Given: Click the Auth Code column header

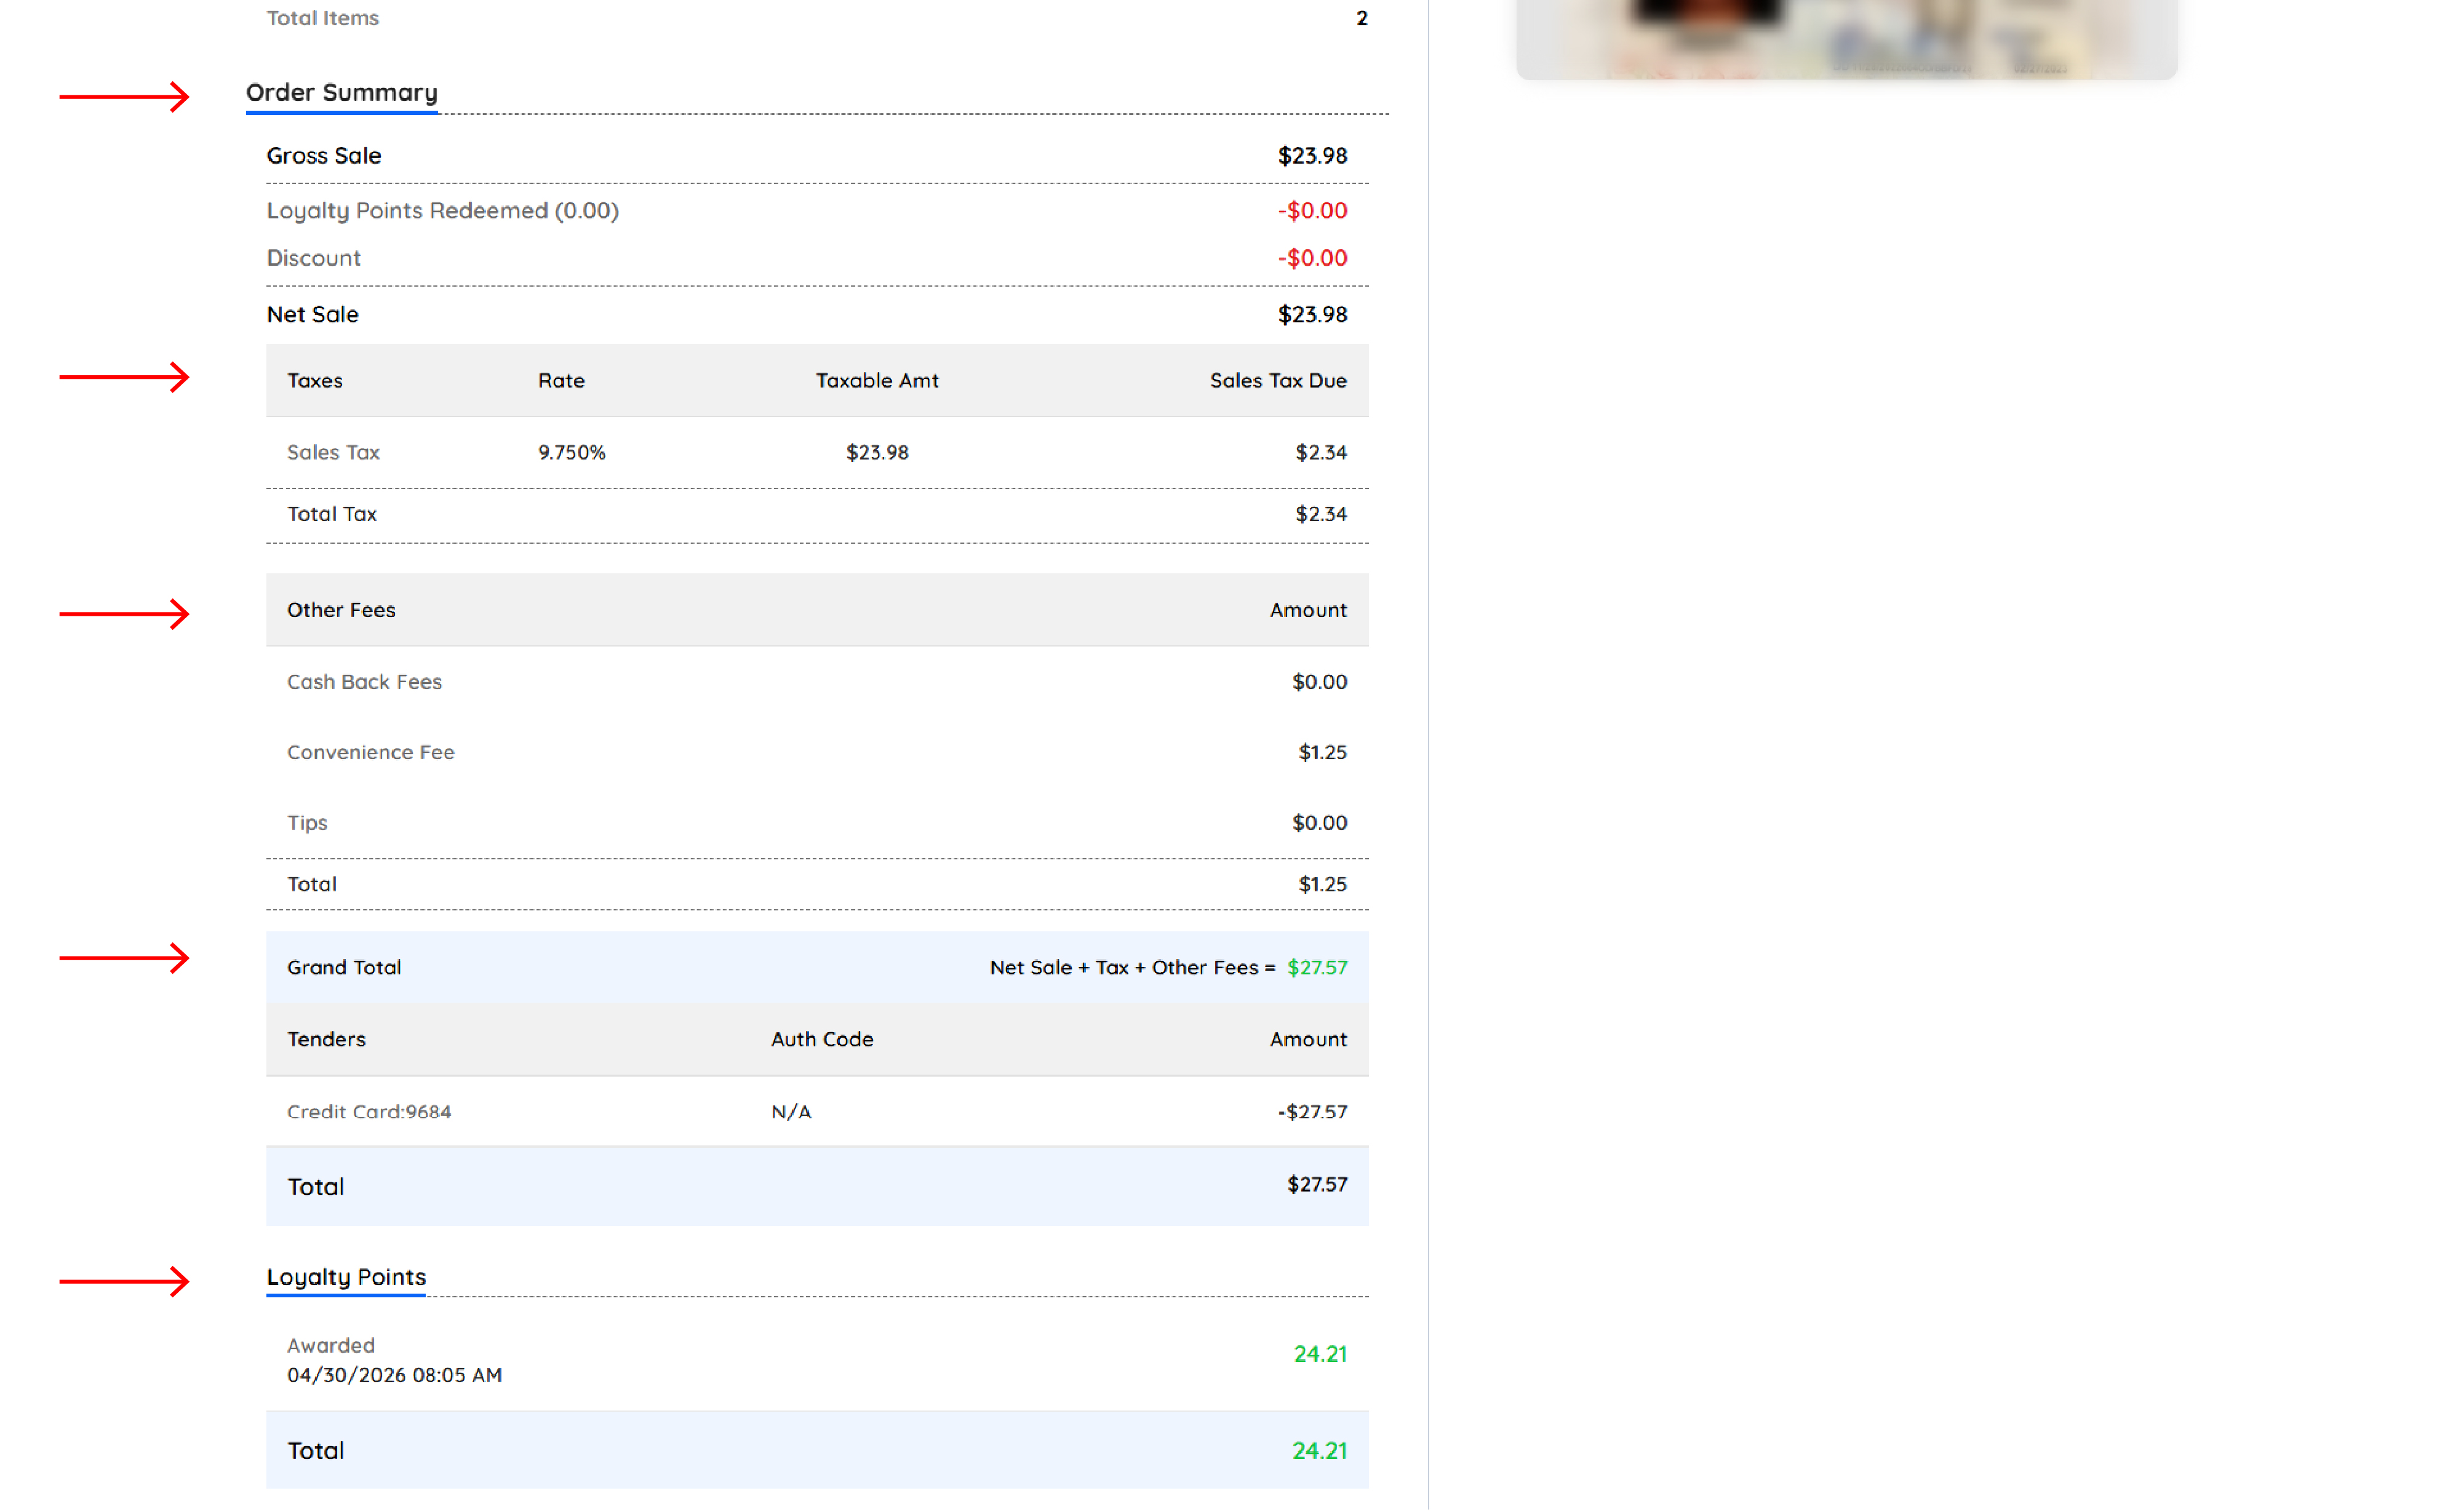Looking at the screenshot, I should tap(822, 1040).
